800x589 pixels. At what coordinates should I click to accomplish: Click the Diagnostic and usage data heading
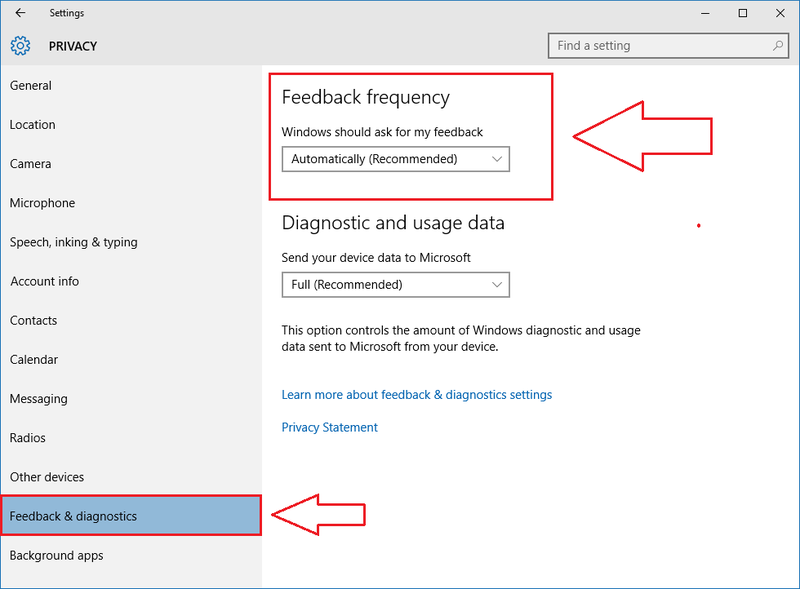(393, 223)
